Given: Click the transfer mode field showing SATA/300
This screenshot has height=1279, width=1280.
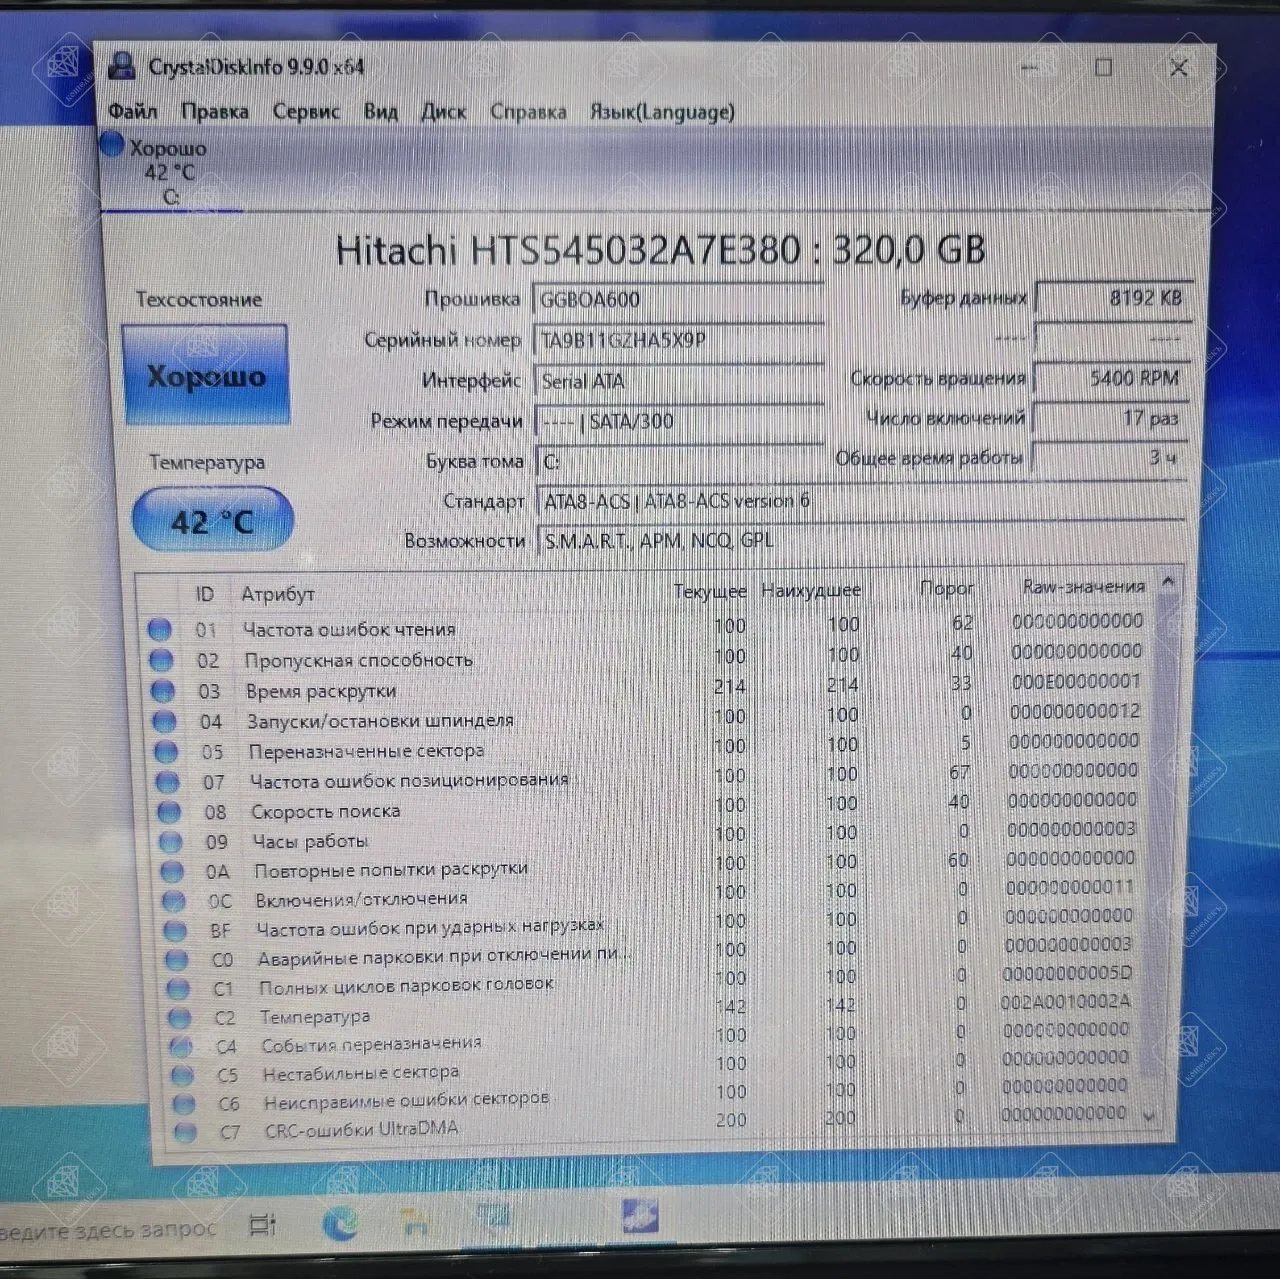Looking at the screenshot, I should [x=680, y=421].
